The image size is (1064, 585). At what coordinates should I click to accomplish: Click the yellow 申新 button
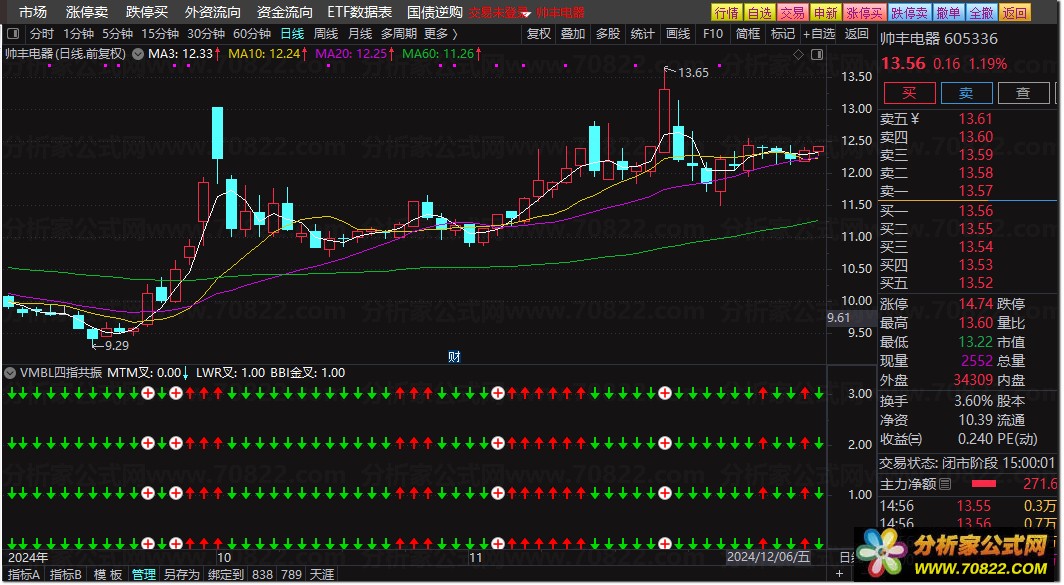825,12
